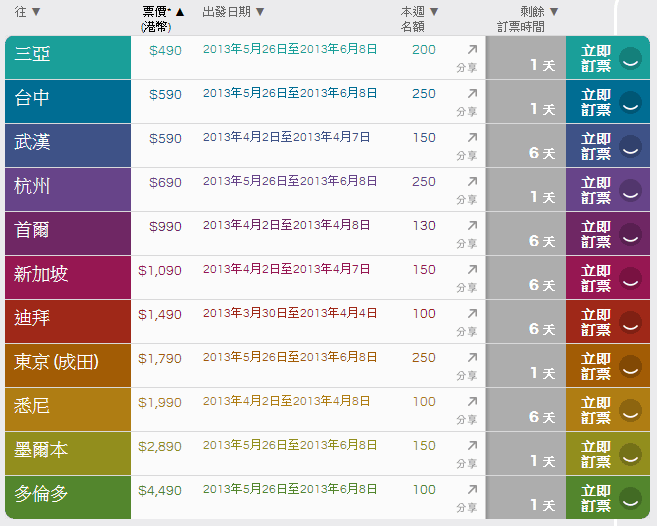The width and height of the screenshot is (657, 526).
Task: Click the share icon in the 三亞 row
Action: click(x=472, y=49)
